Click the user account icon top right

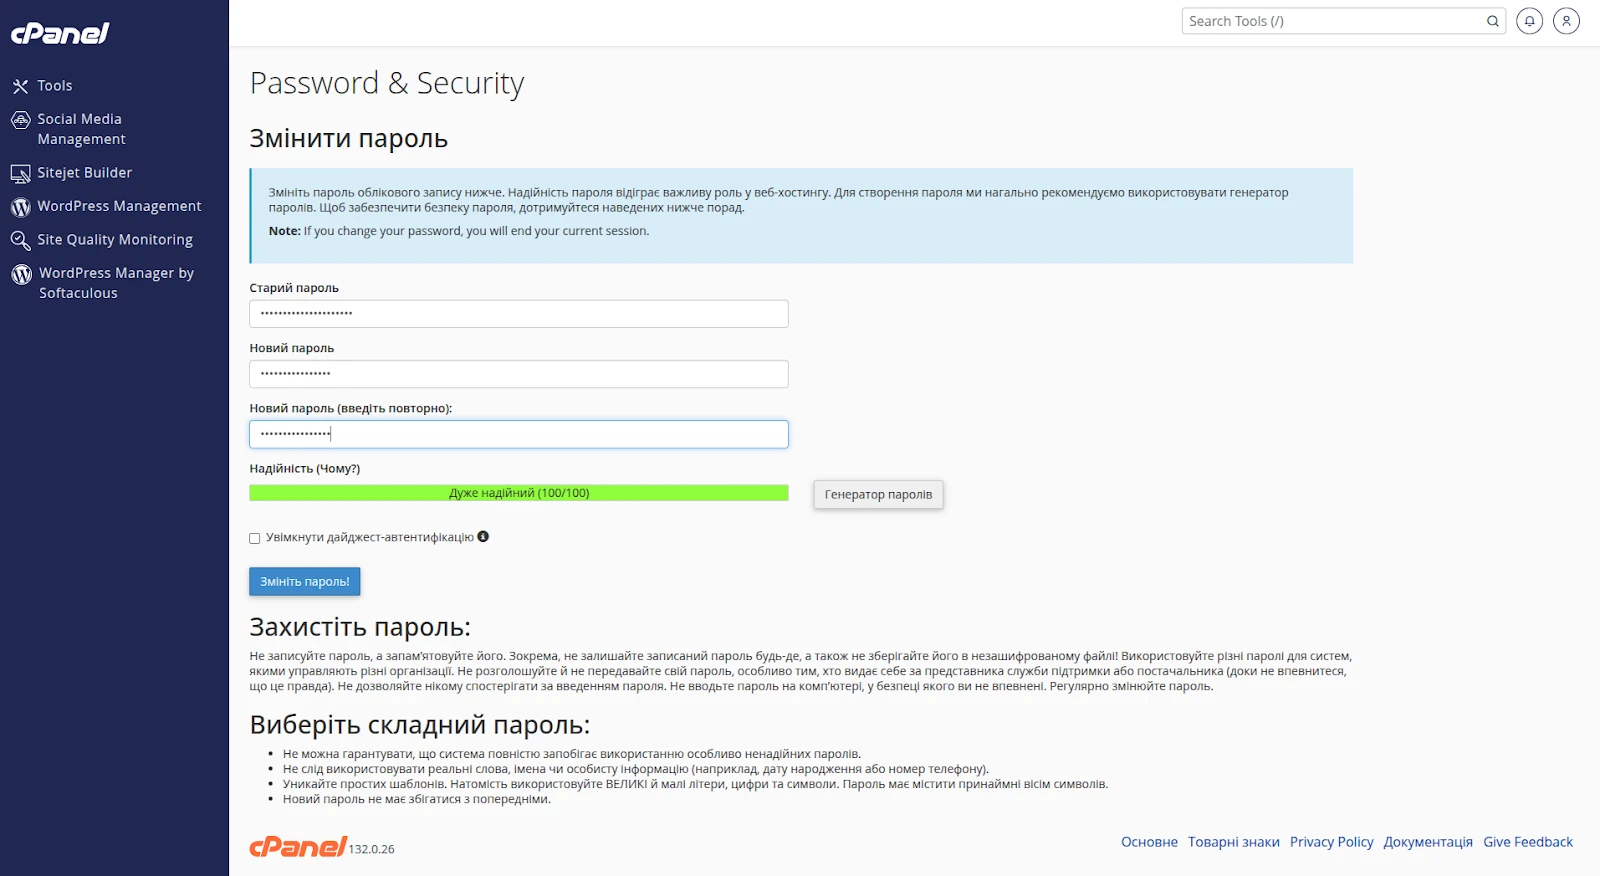[x=1566, y=20]
